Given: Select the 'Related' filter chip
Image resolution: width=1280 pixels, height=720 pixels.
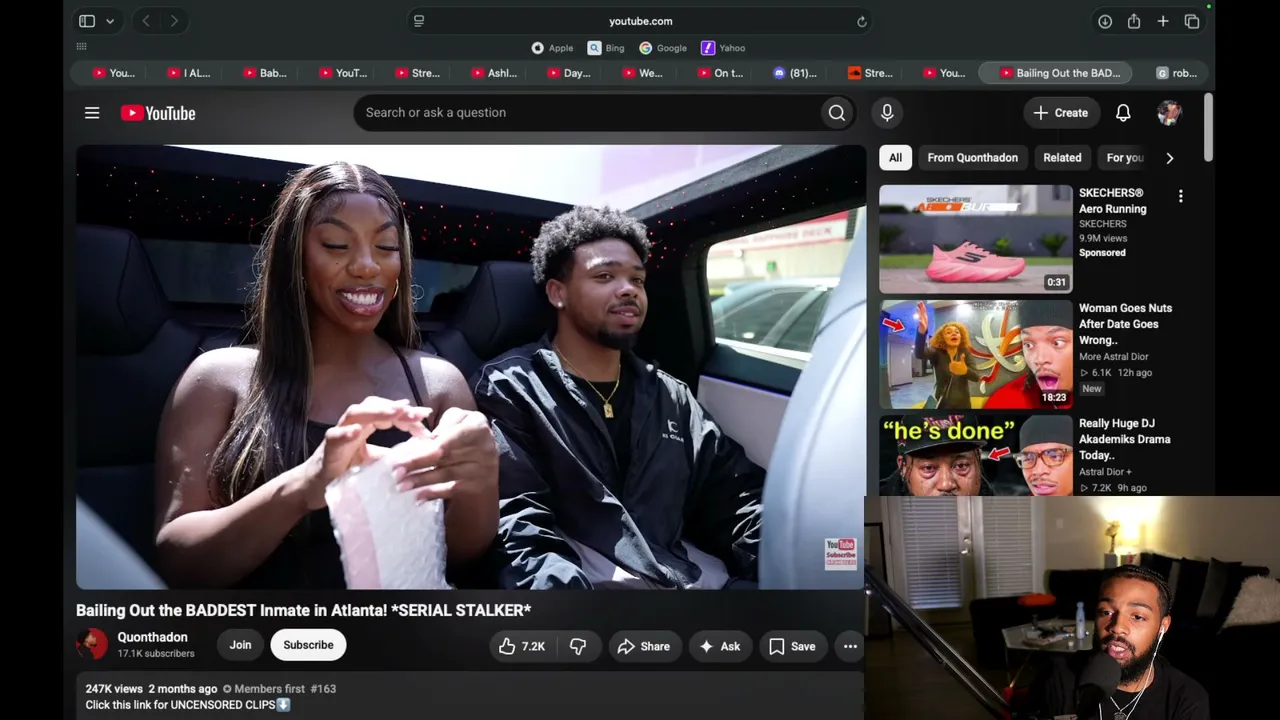Looking at the screenshot, I should 1062,158.
